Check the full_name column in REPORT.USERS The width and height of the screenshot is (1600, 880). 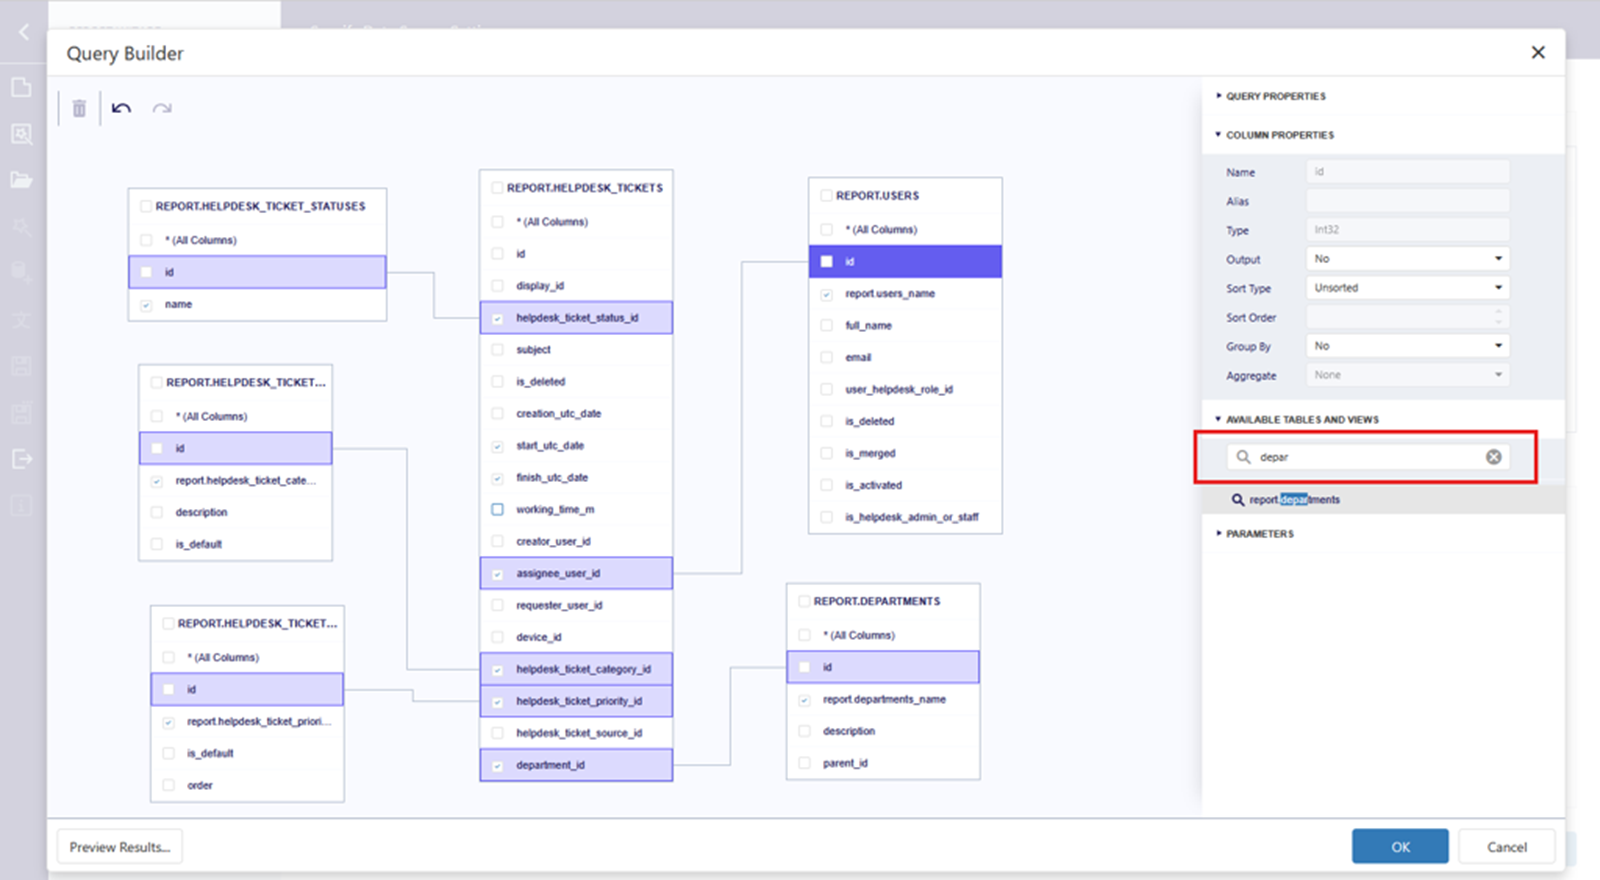click(826, 325)
